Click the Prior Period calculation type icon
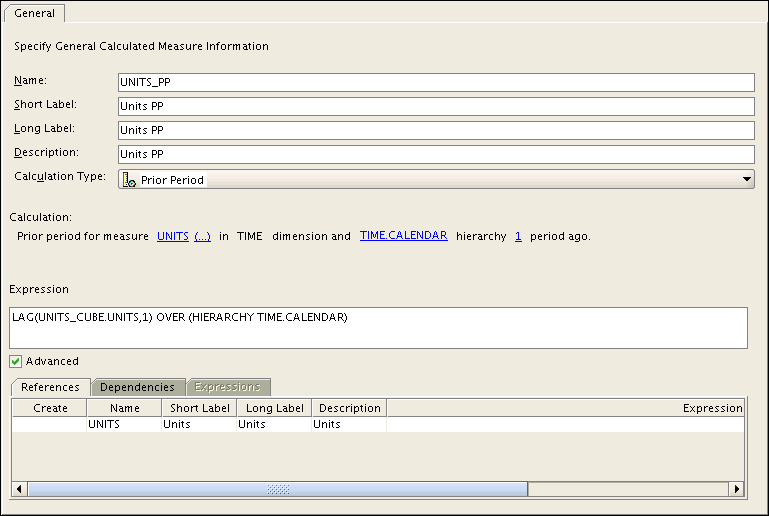The image size is (769, 516). 129,180
